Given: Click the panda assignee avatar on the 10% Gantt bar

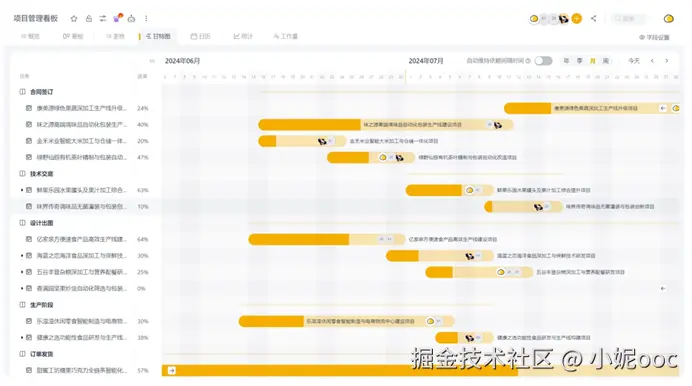Looking at the screenshot, I should [x=538, y=206].
